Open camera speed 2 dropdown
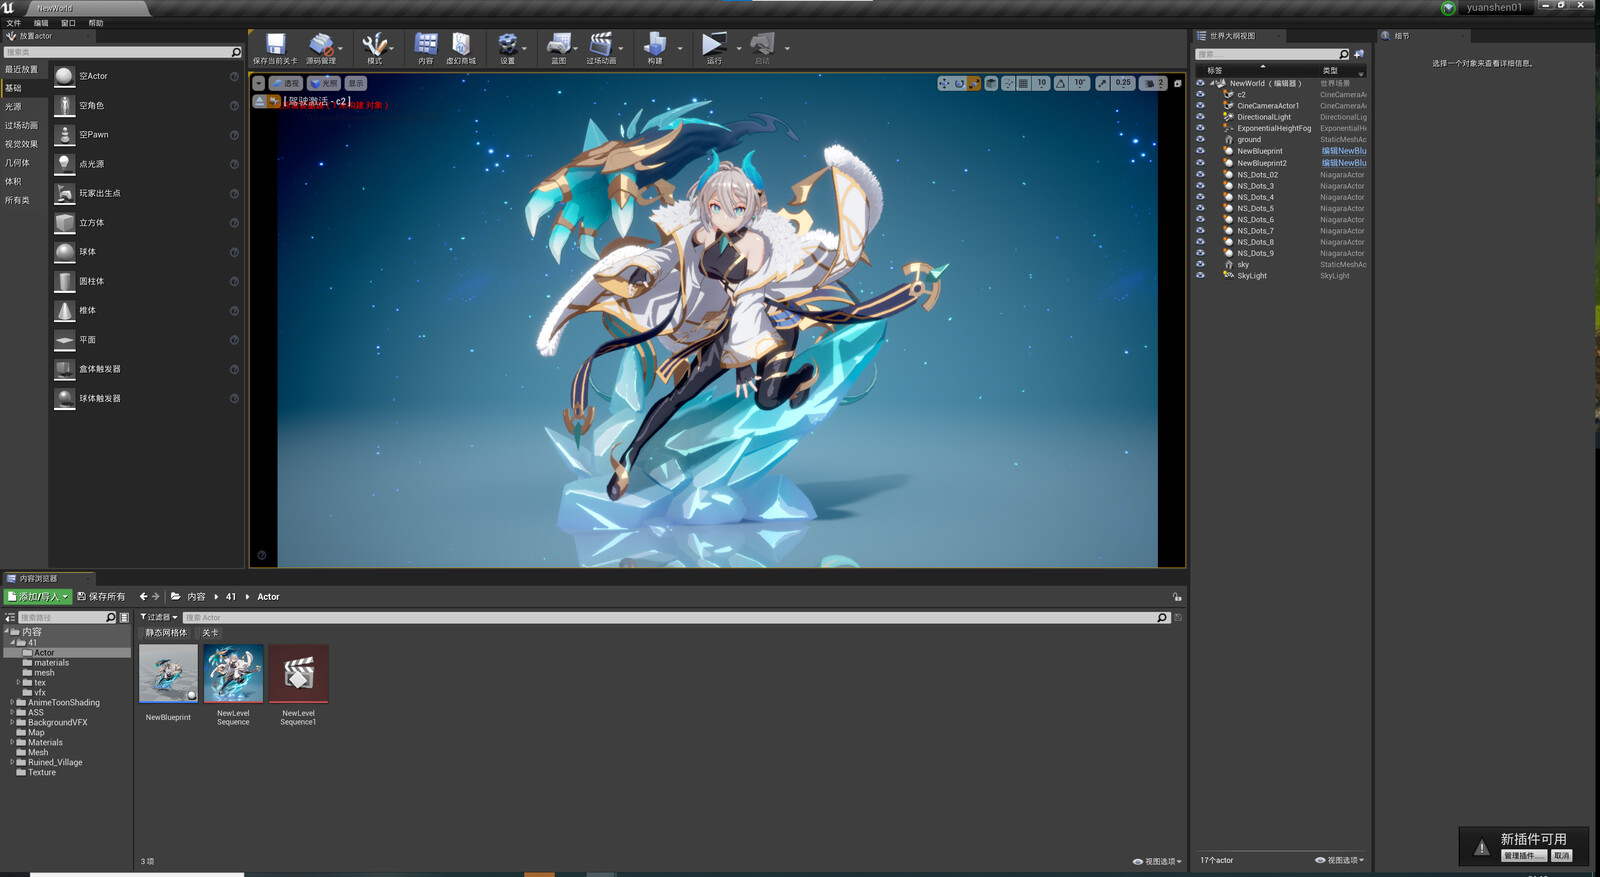 pos(1154,83)
